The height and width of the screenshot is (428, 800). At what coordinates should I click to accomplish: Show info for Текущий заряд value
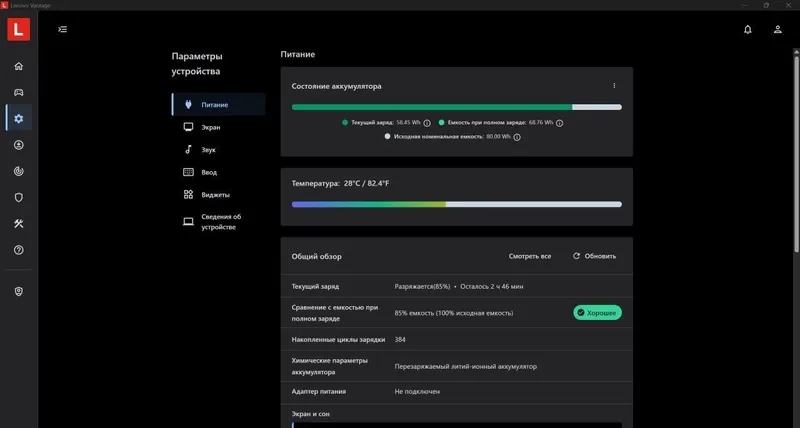click(x=427, y=123)
